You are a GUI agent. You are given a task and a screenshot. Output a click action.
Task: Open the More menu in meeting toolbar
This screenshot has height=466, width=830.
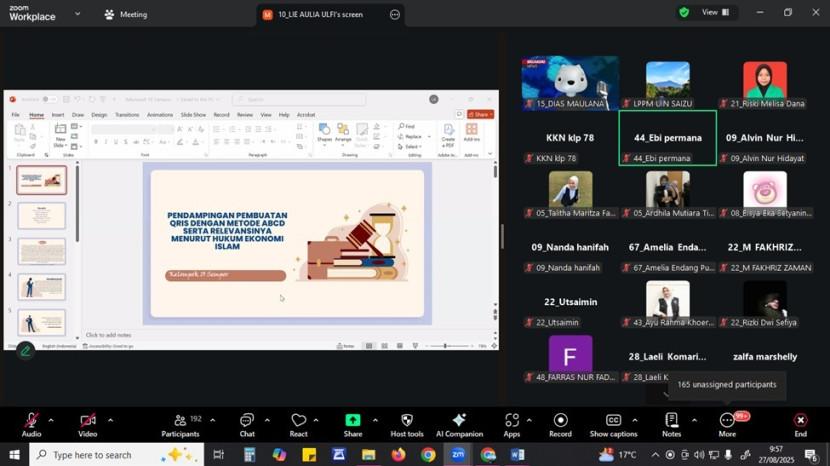[x=727, y=424]
